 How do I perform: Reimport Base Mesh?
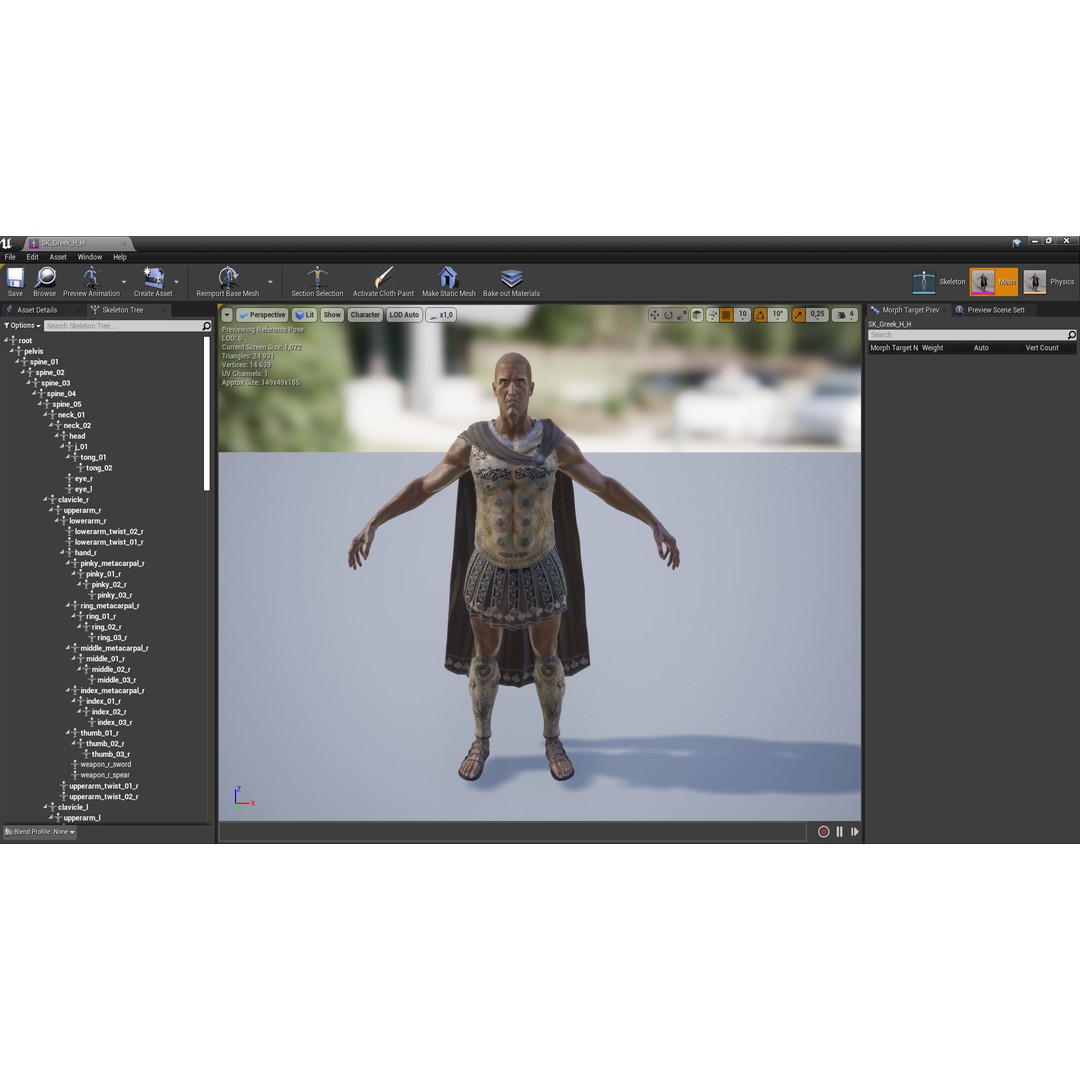click(228, 282)
